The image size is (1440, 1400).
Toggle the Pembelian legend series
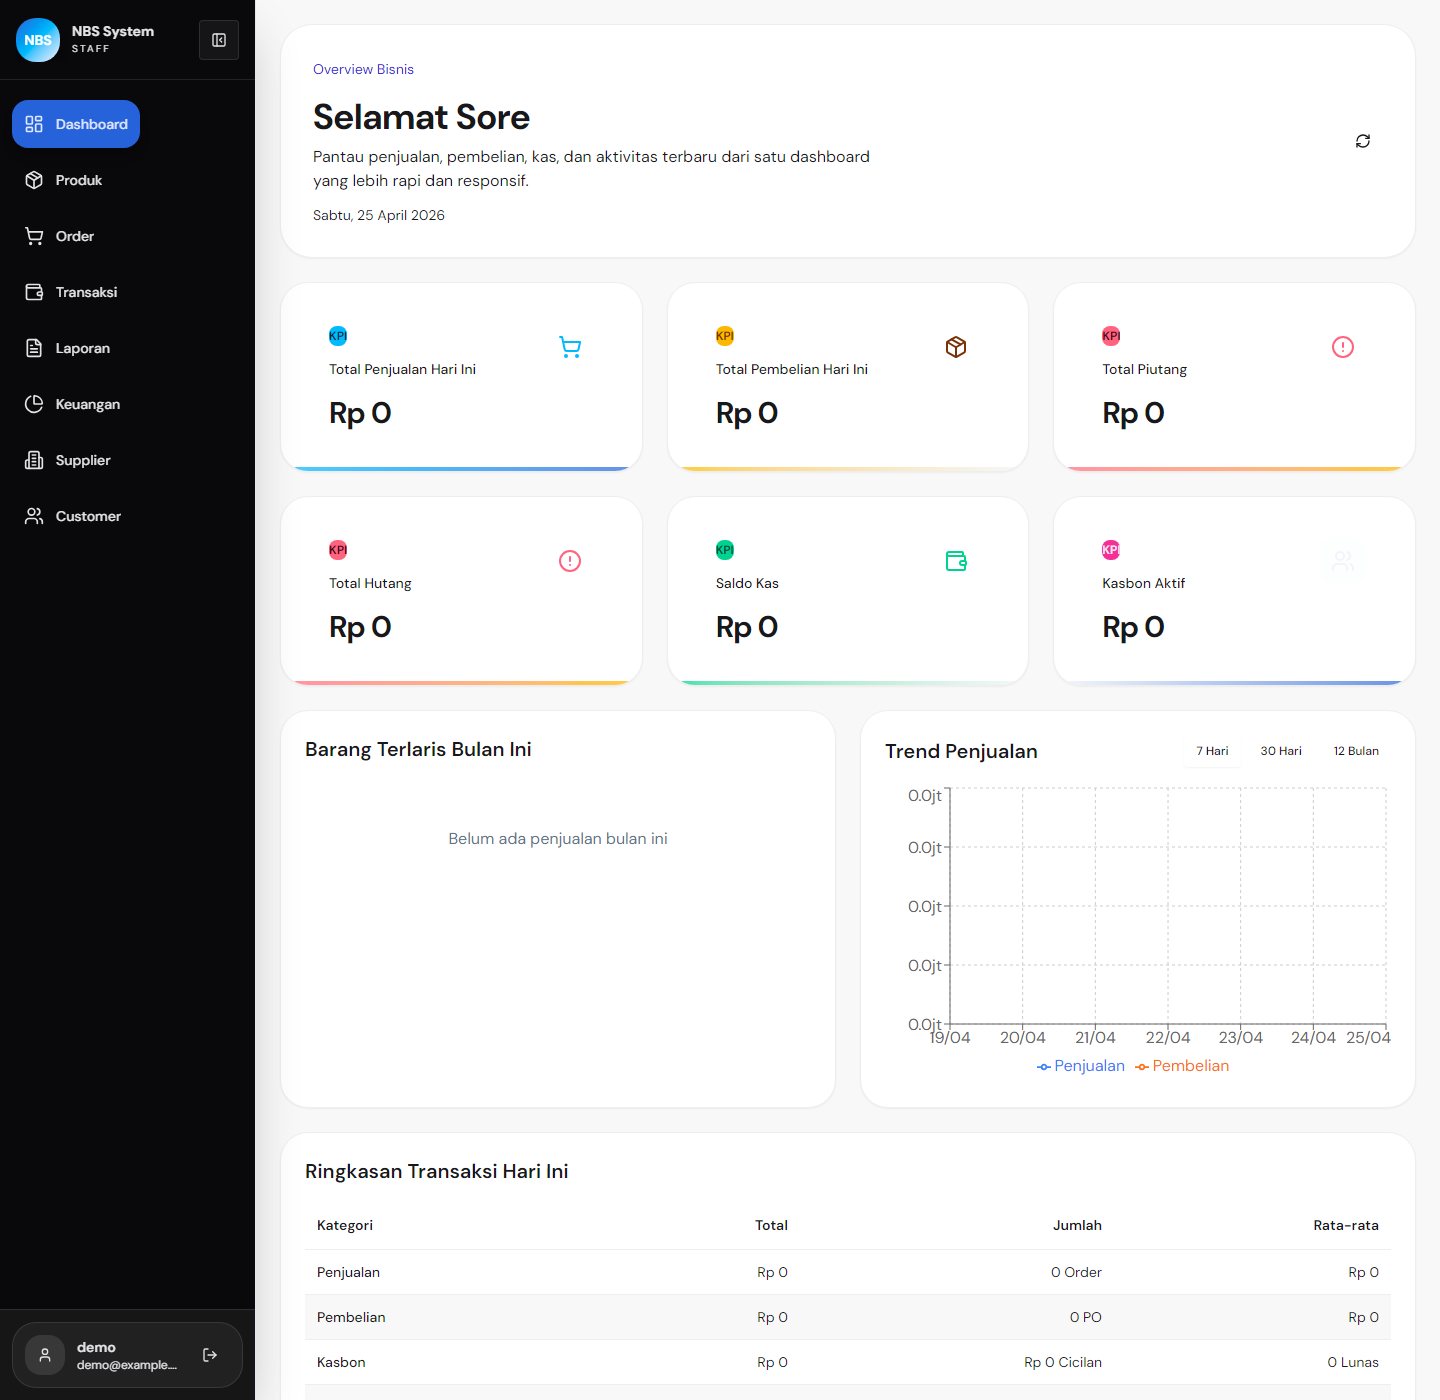1182,1066
